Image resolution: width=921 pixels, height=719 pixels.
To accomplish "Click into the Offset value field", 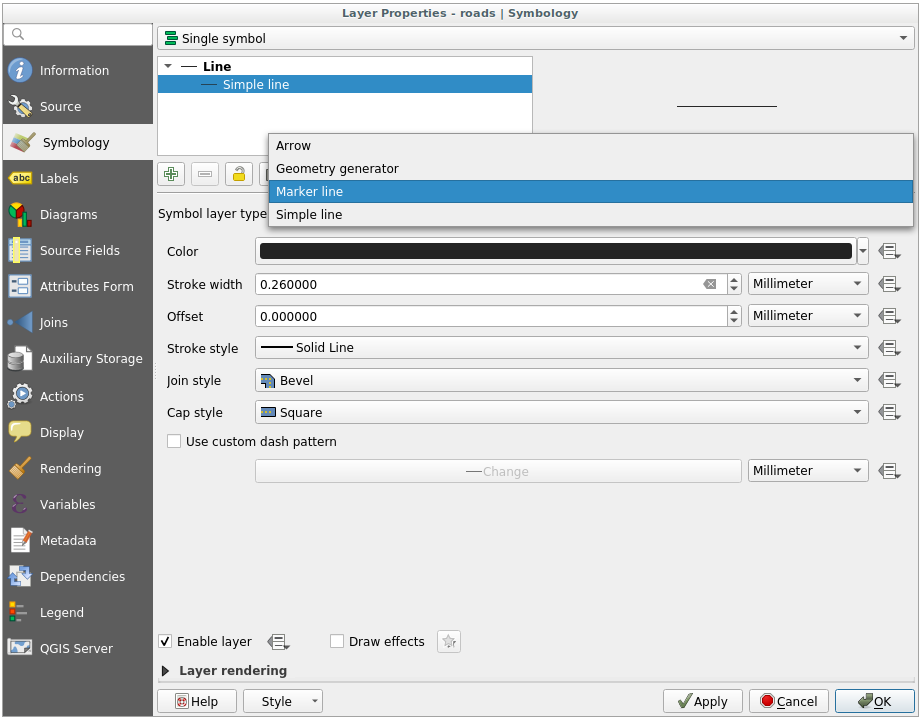I will (490, 316).
